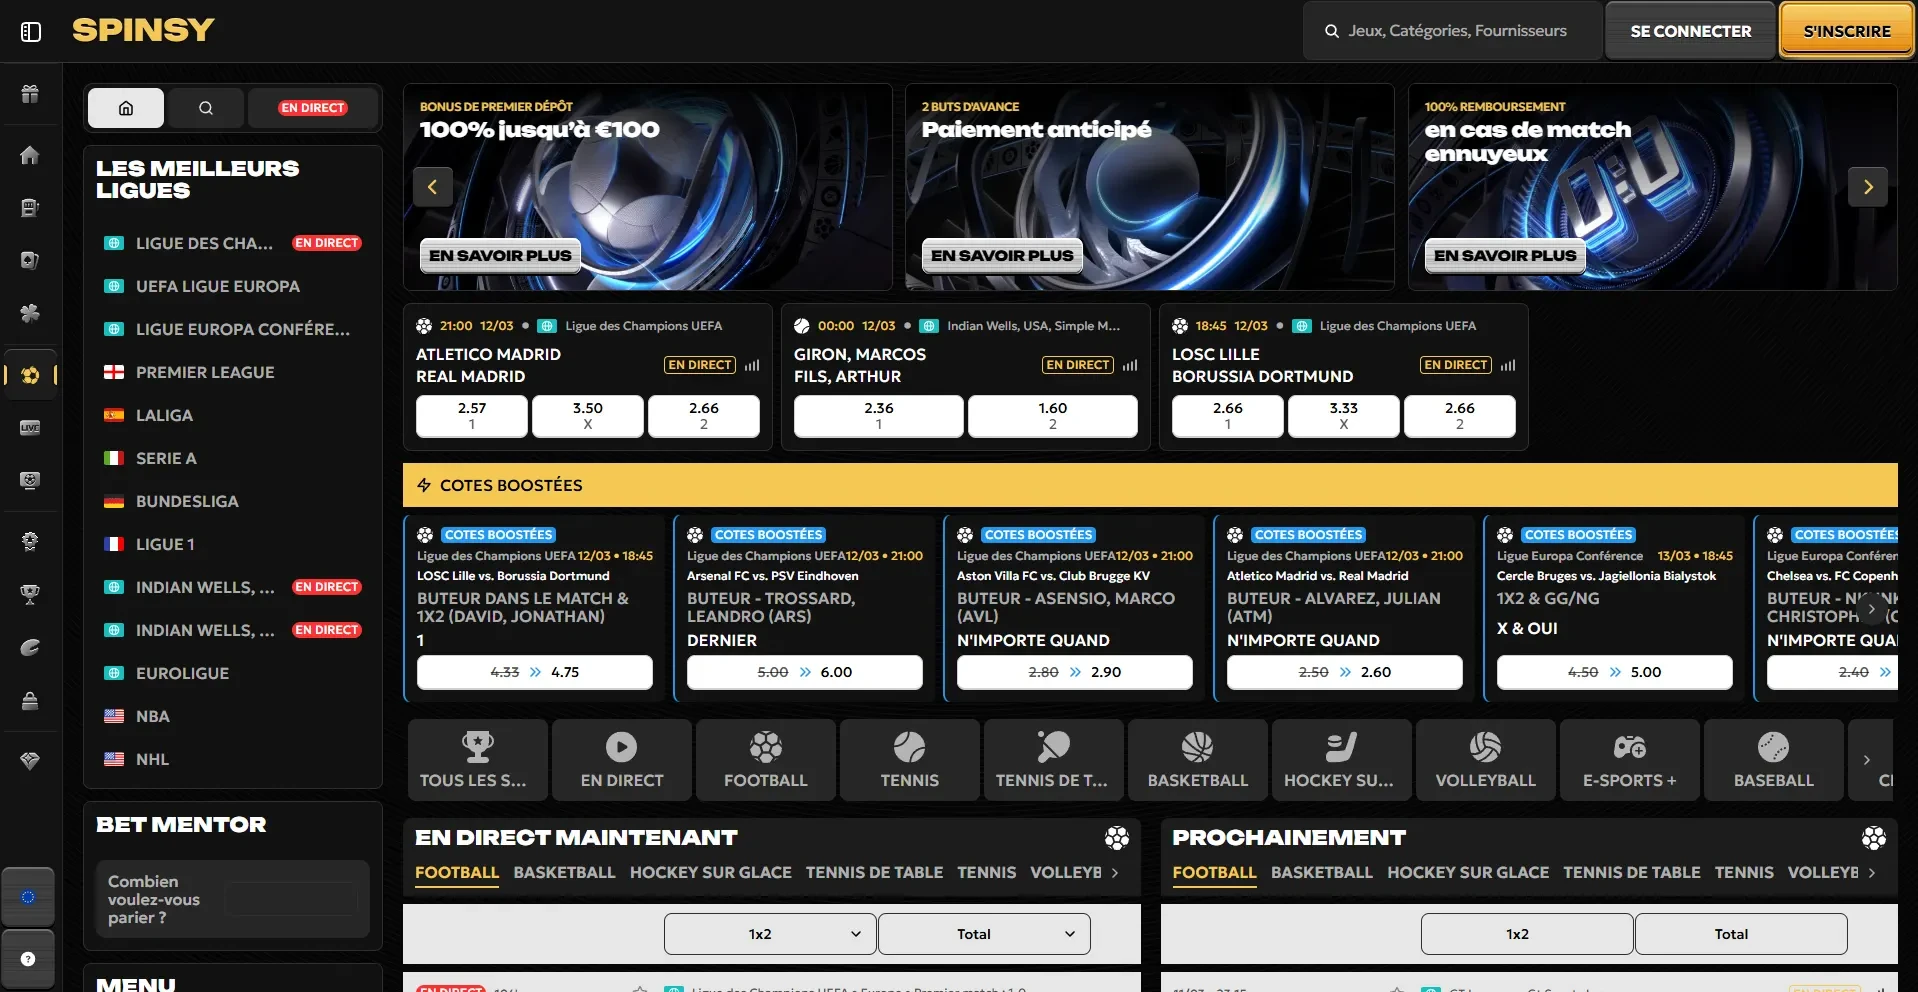The image size is (1918, 992).
Task: Click the S'INSCRIRE button
Action: pos(1845,30)
